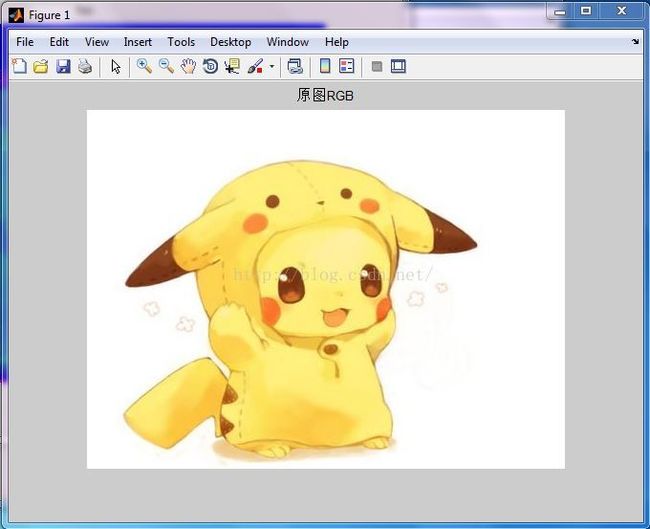This screenshot has width=650, height=529.
Task: Close the Figure 1 window
Action: pos(621,11)
